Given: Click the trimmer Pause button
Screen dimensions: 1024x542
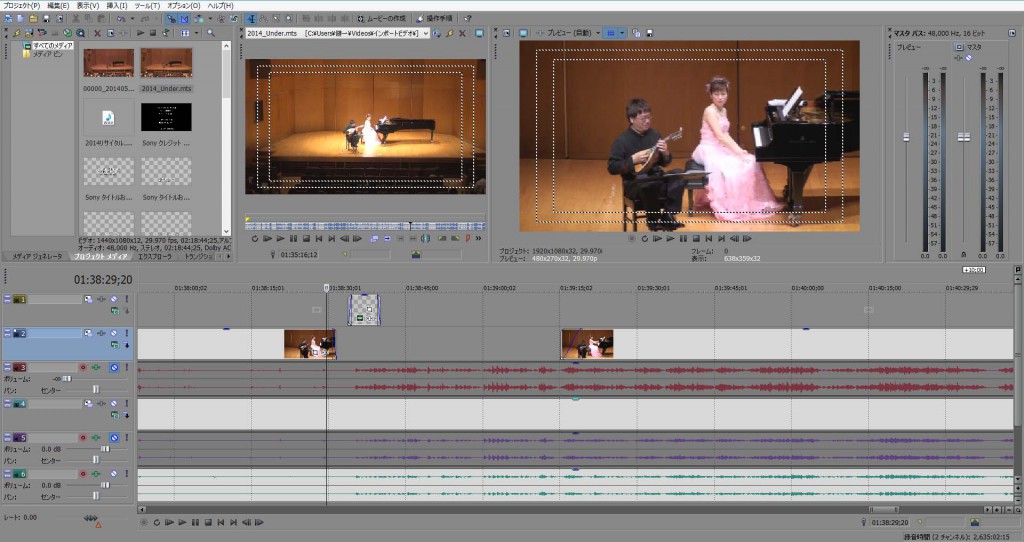Looking at the screenshot, I should pos(293,239).
